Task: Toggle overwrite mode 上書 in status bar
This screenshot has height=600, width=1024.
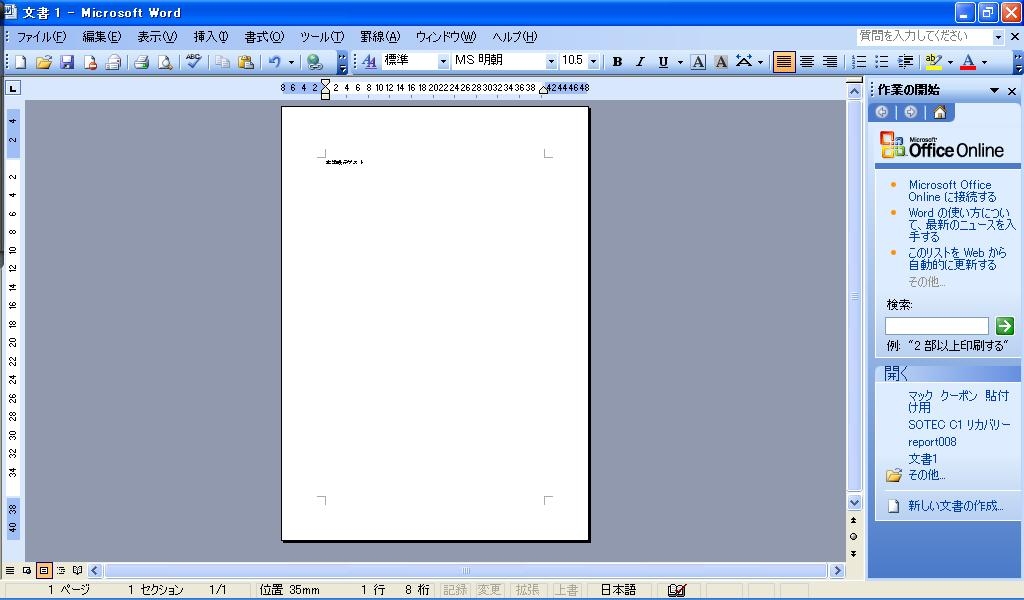Action: coord(566,590)
